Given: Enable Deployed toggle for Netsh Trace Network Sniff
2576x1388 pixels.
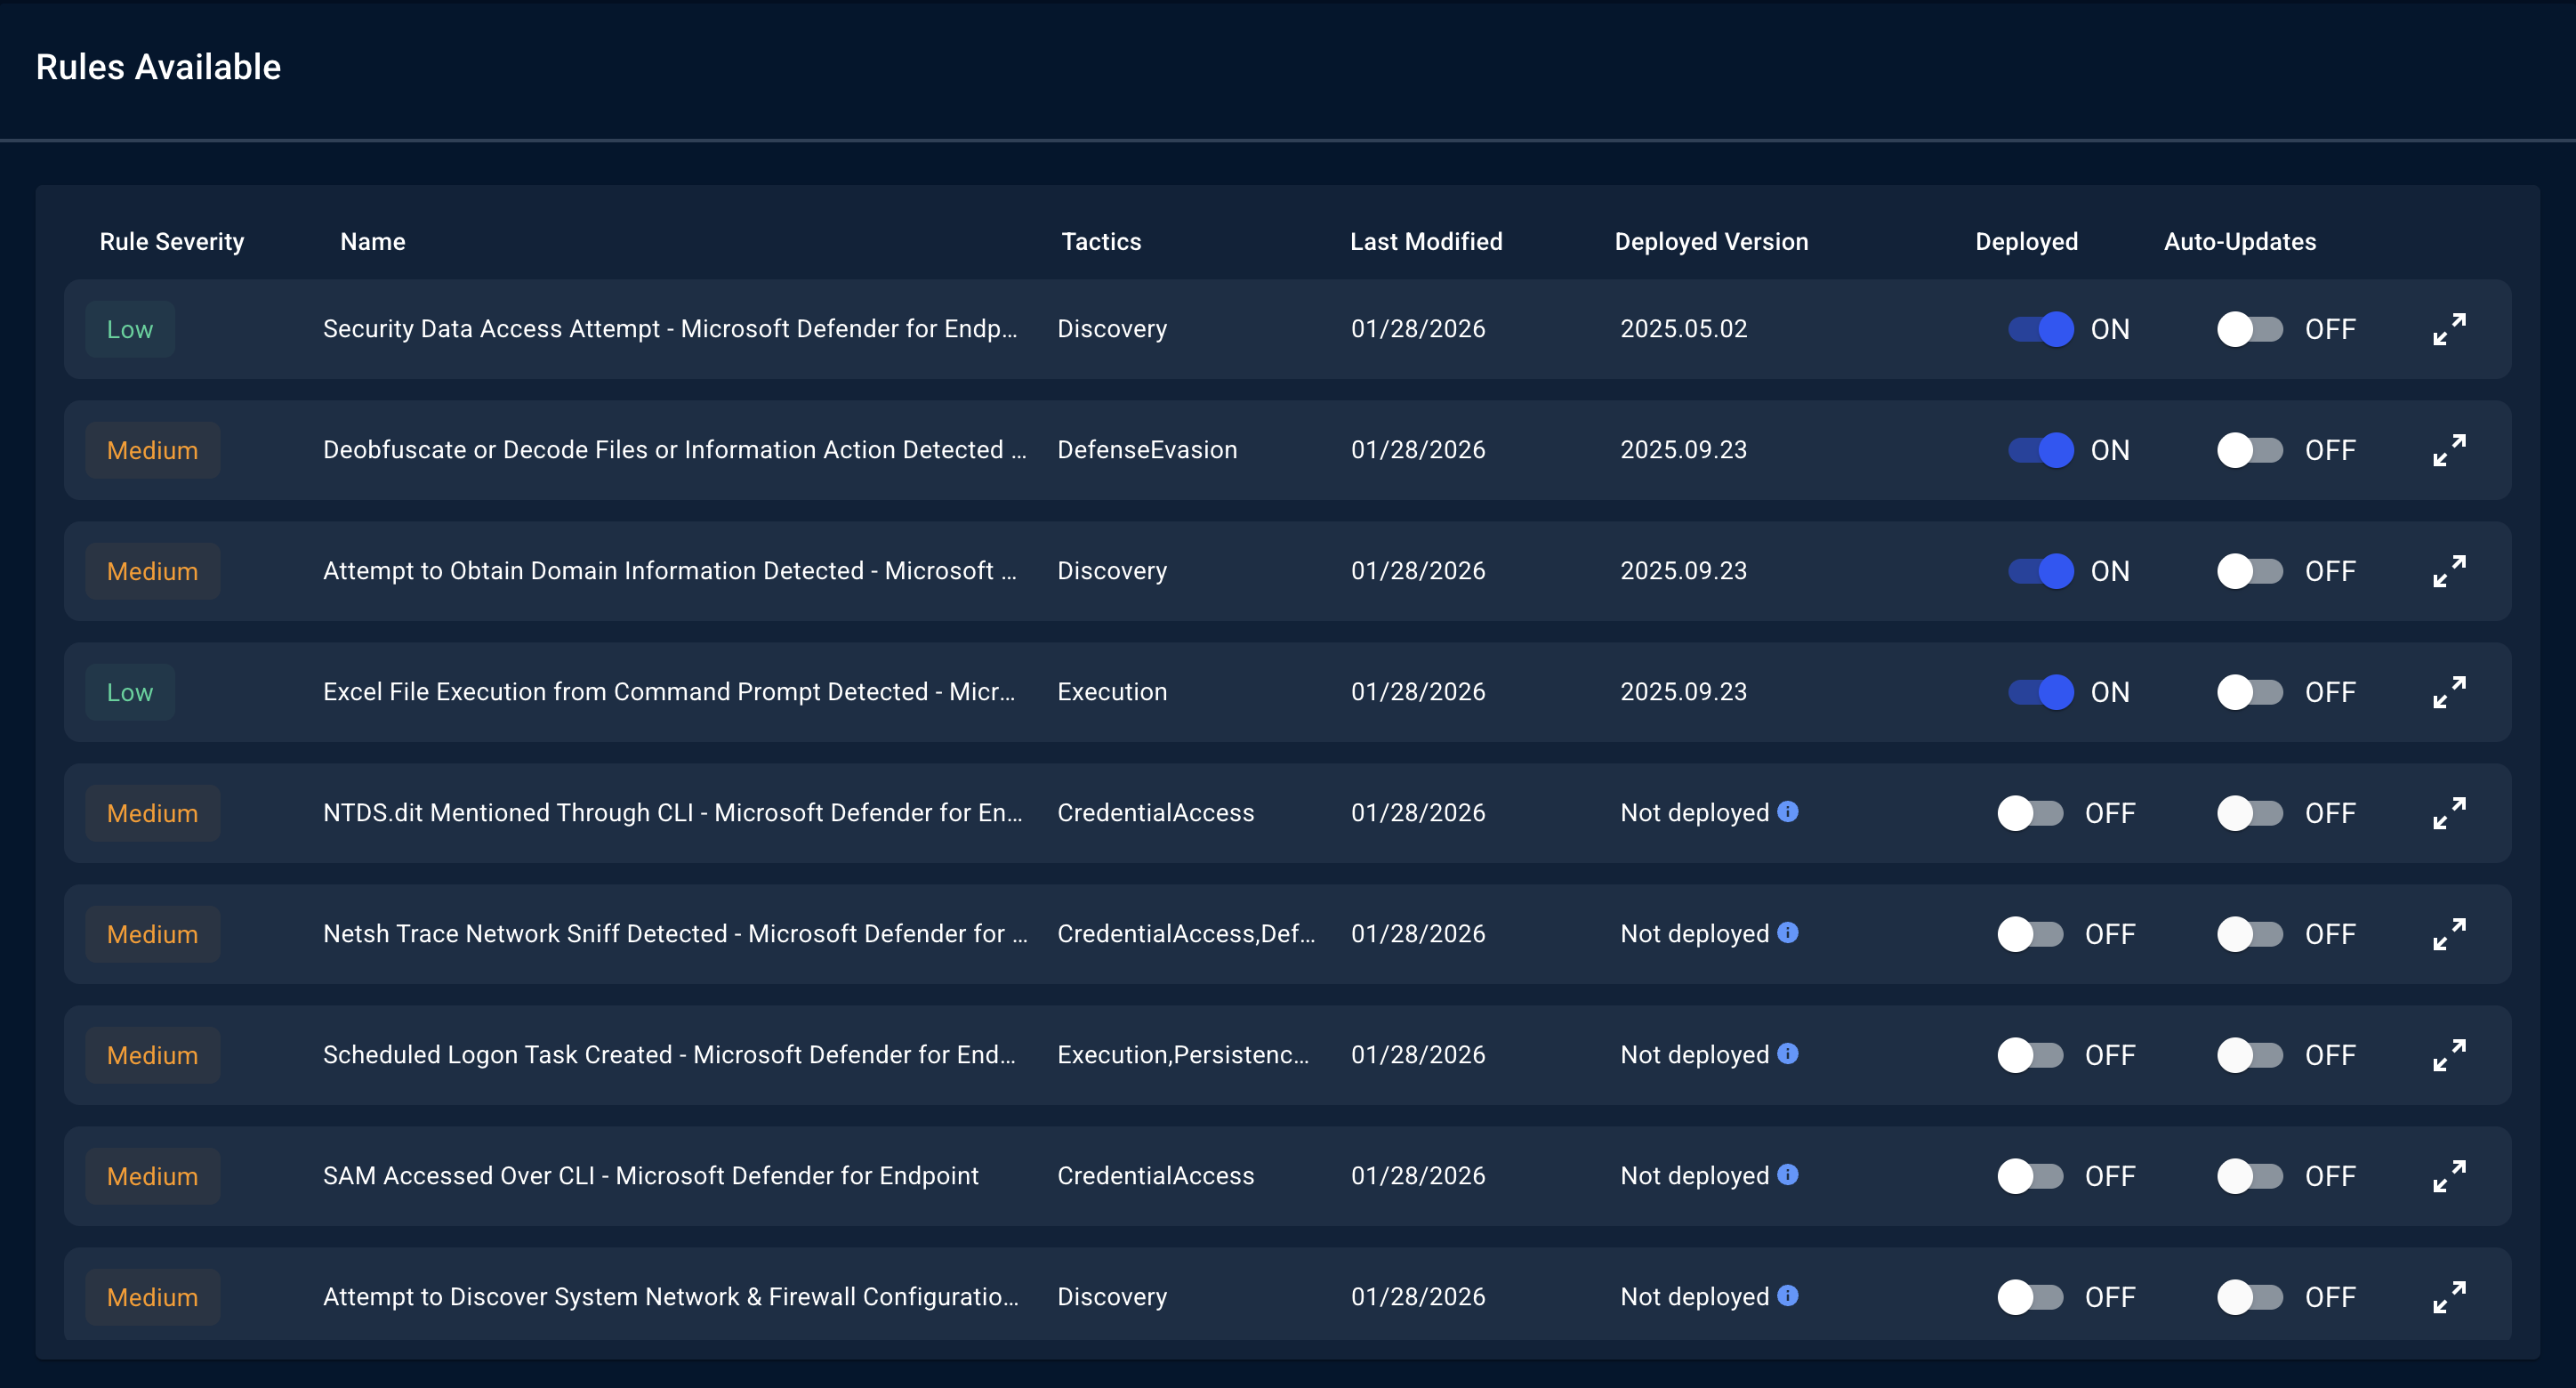Looking at the screenshot, I should click(2030, 934).
